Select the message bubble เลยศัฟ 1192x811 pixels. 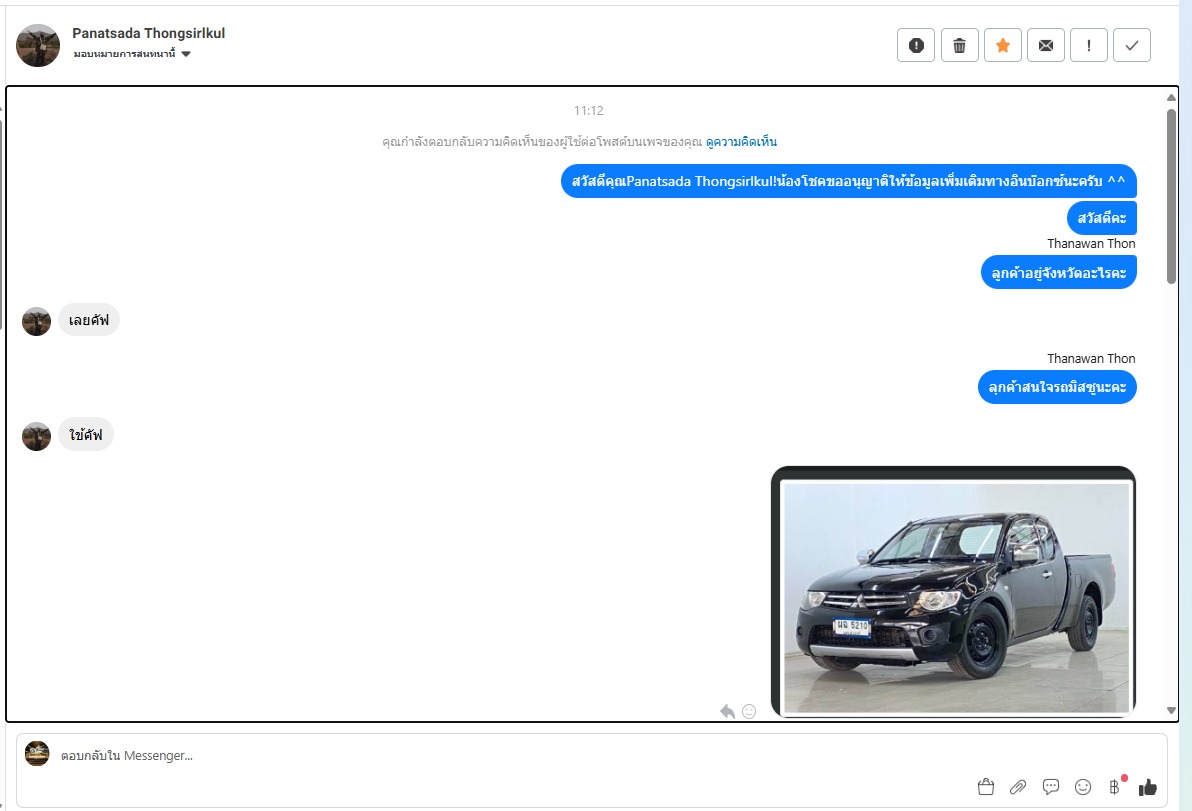pyautogui.click(x=89, y=320)
